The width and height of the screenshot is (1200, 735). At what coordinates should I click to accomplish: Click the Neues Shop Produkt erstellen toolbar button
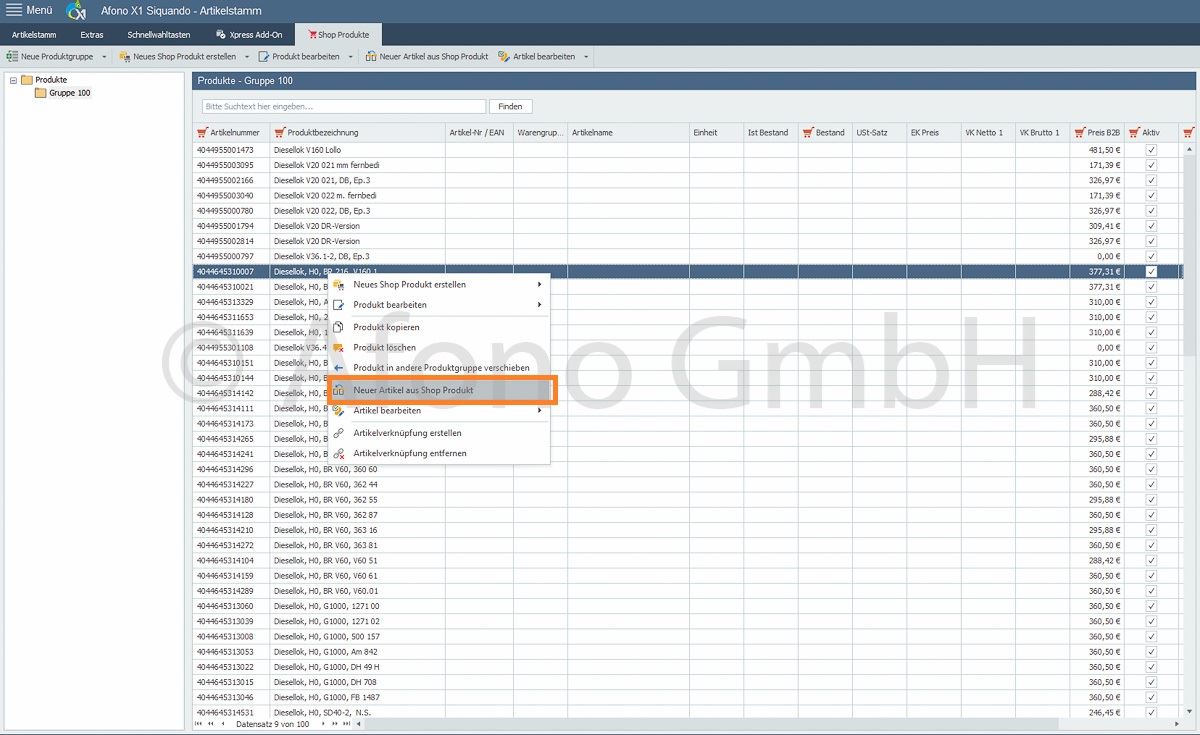pos(178,57)
